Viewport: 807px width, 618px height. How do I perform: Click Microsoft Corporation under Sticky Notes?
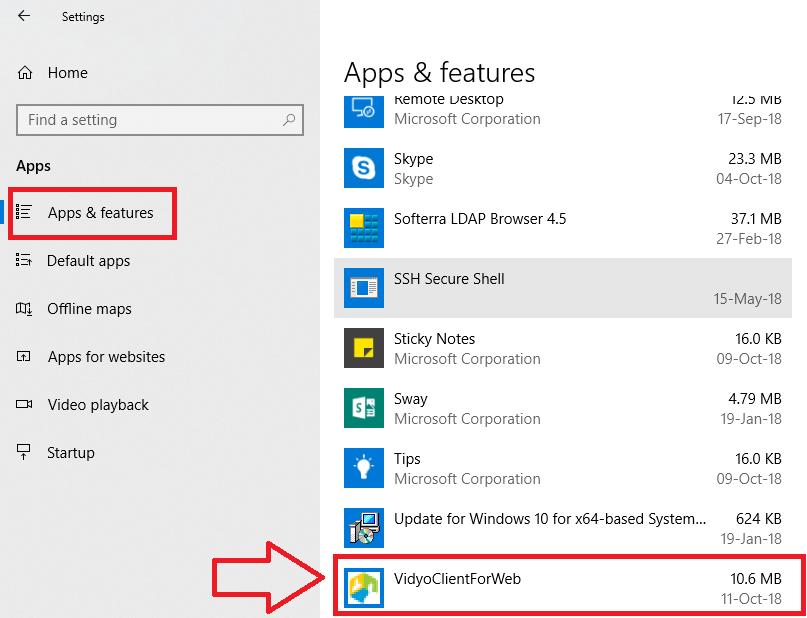click(x=467, y=359)
